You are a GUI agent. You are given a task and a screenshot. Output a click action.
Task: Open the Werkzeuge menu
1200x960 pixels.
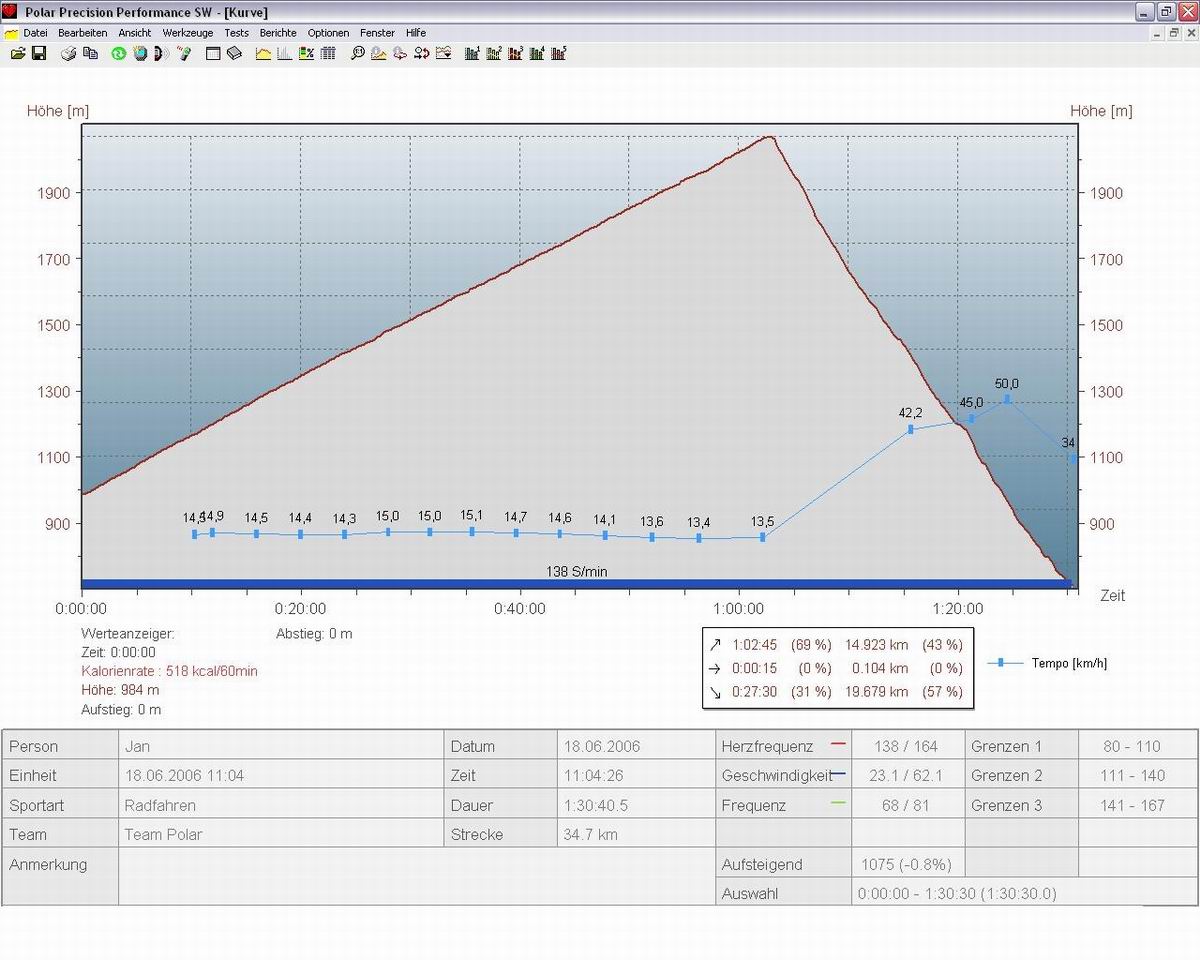tap(187, 33)
